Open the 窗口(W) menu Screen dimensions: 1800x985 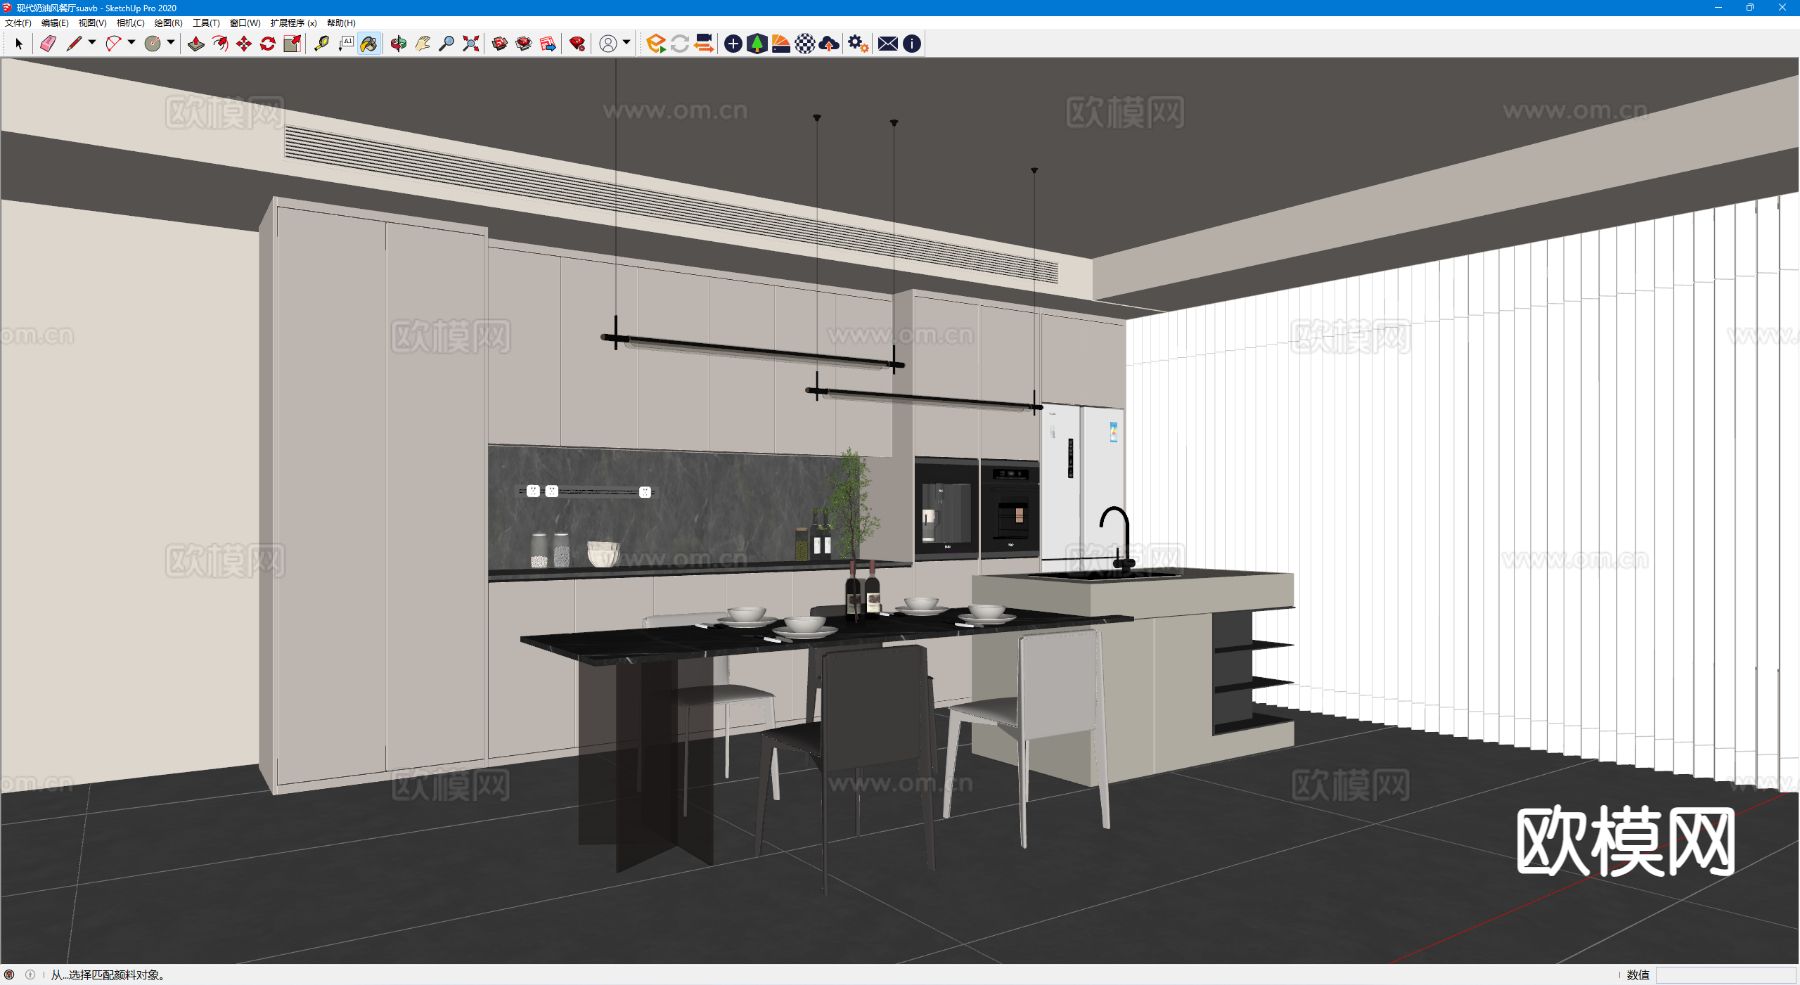245,23
